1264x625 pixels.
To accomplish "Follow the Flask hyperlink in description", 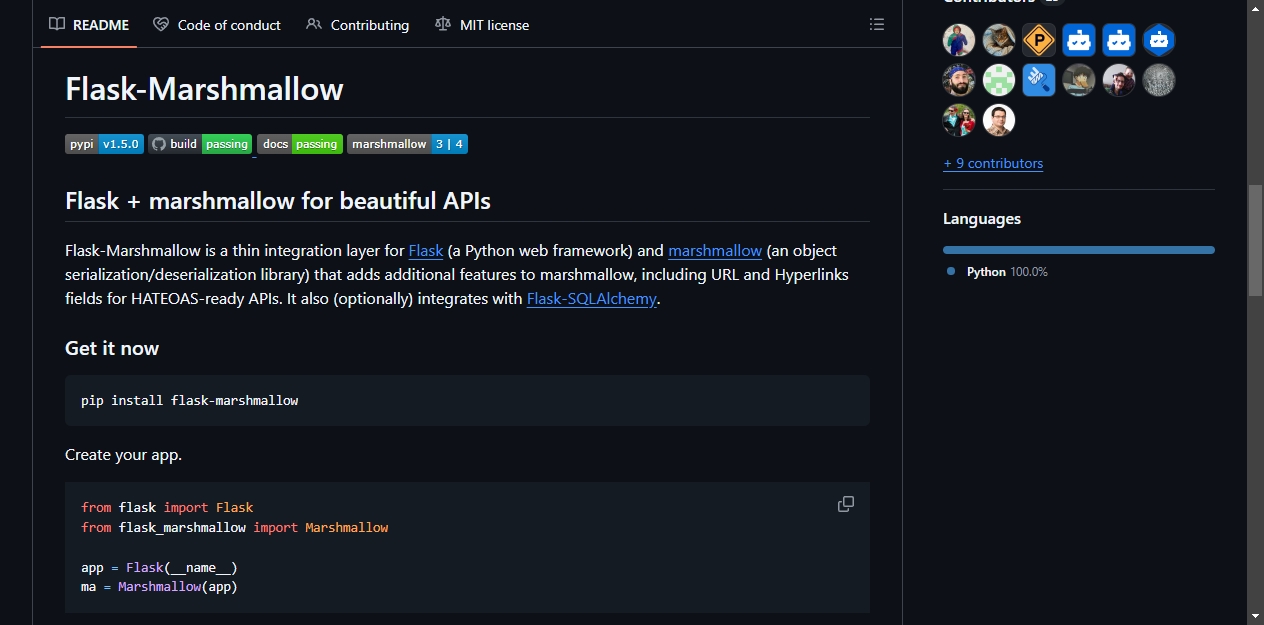I will [426, 251].
